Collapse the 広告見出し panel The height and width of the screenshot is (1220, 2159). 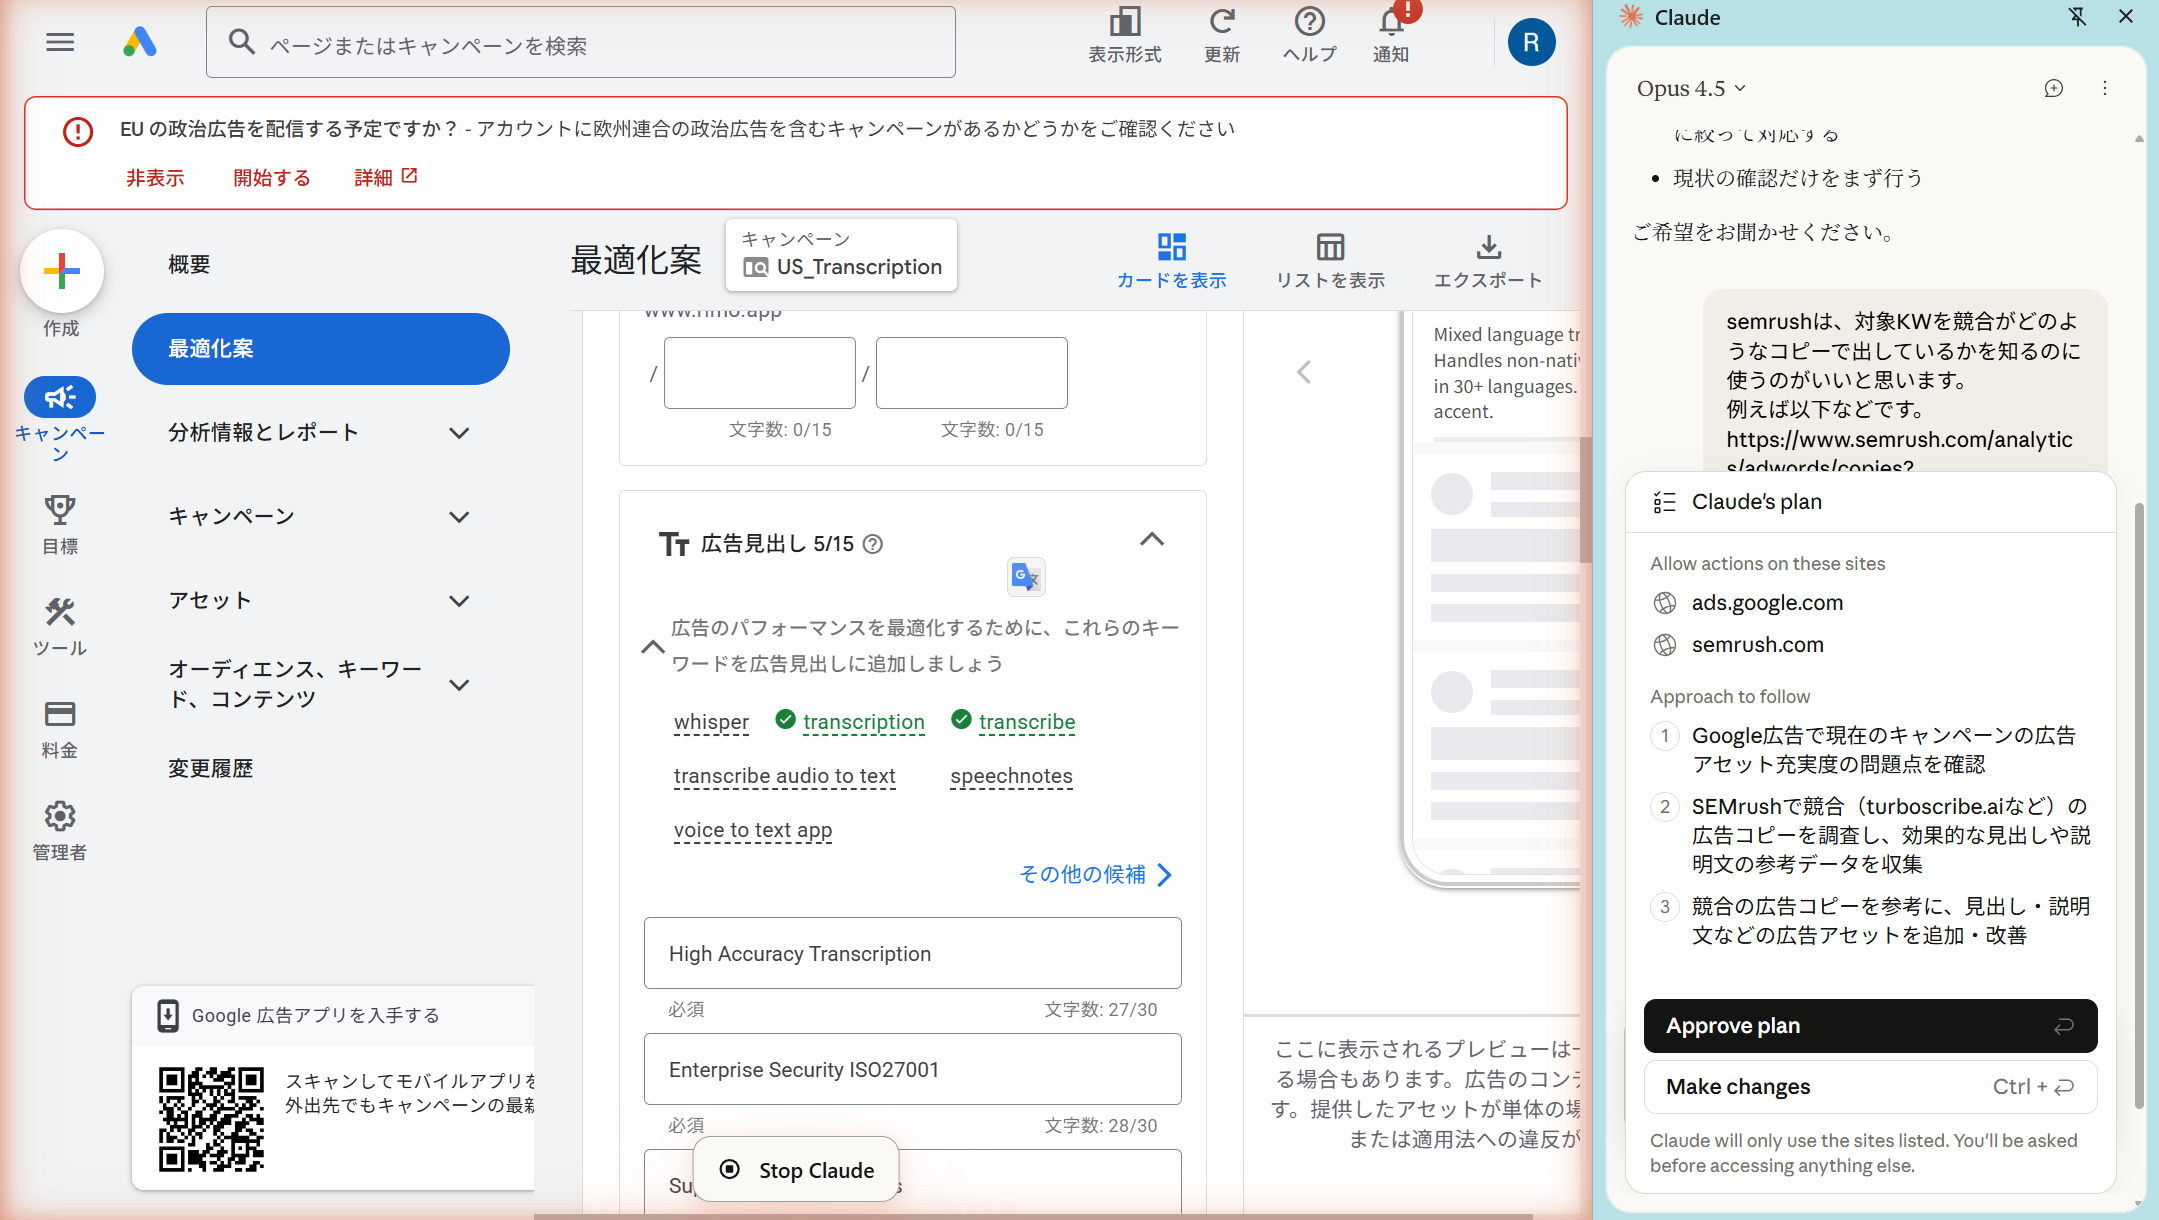click(x=1151, y=540)
